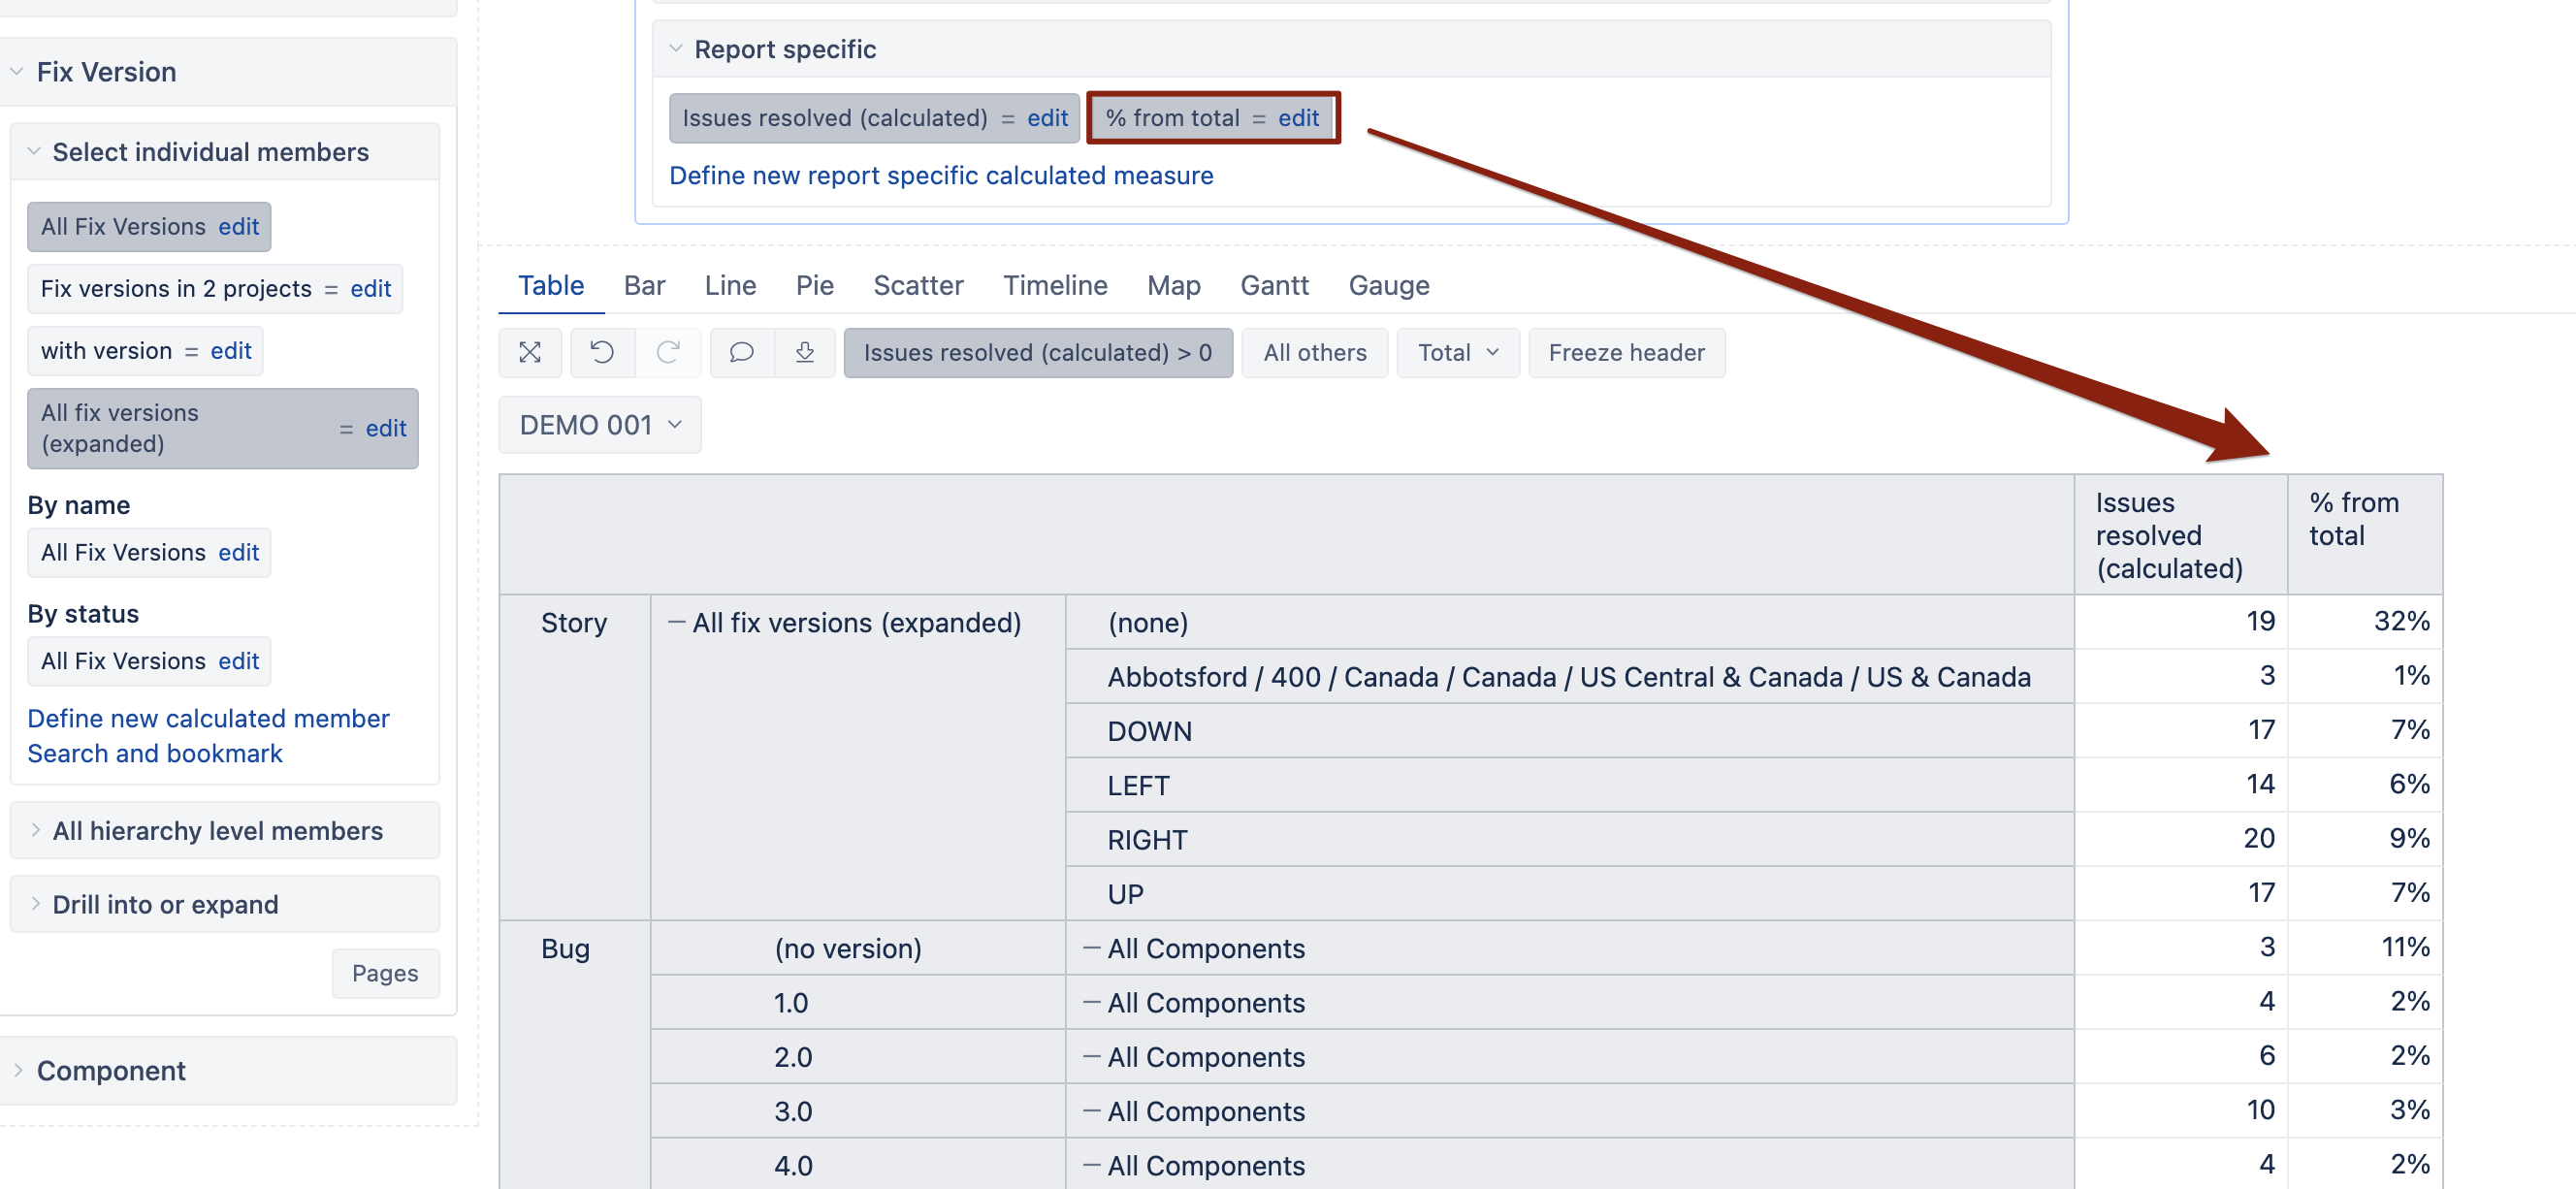2576x1189 pixels.
Task: Collapse All fix versions (expanded) row
Action: tap(677, 622)
